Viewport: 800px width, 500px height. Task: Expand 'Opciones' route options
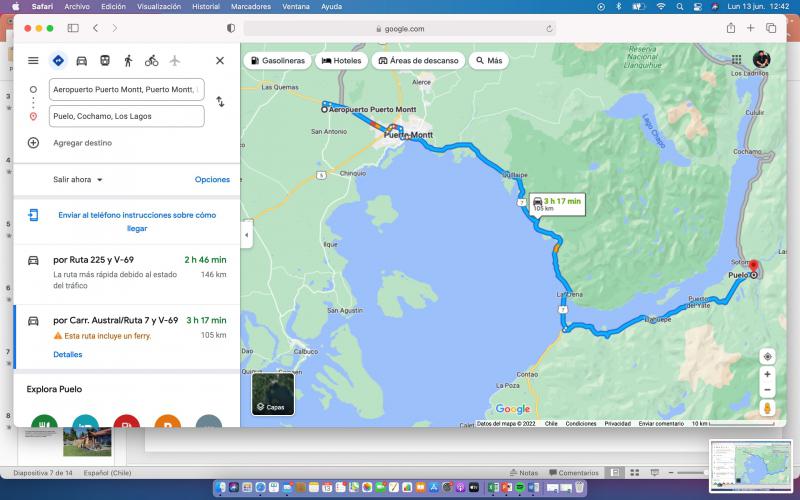coord(212,180)
